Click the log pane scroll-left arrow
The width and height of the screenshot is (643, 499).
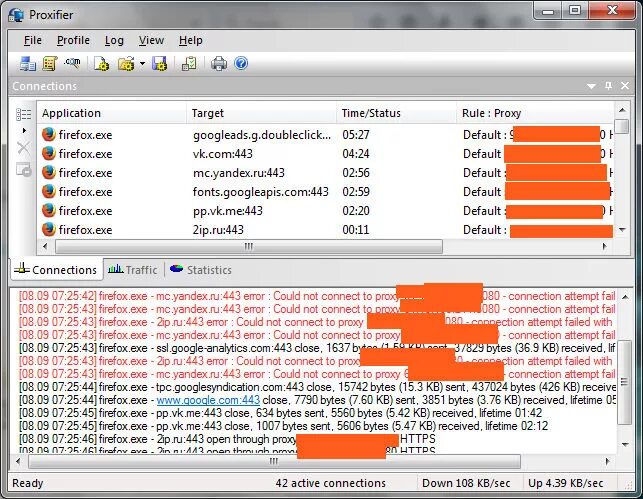[x=18, y=461]
